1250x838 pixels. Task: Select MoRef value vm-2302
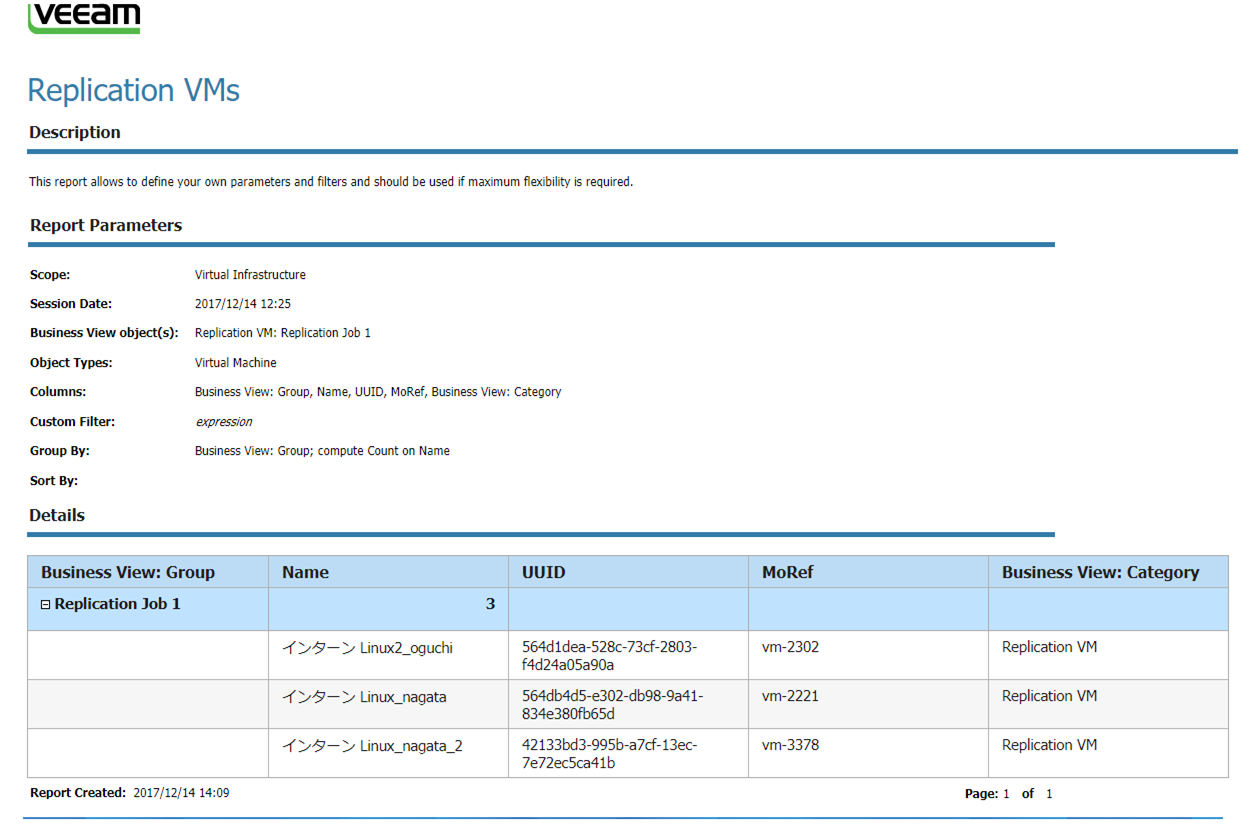point(790,647)
